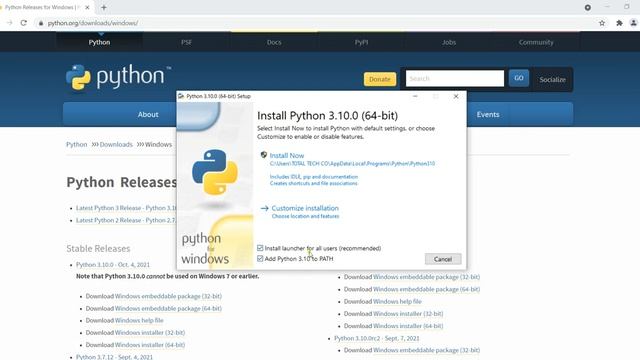640x360 pixels.
Task: Click the browser address bar URL
Action: [93, 23]
